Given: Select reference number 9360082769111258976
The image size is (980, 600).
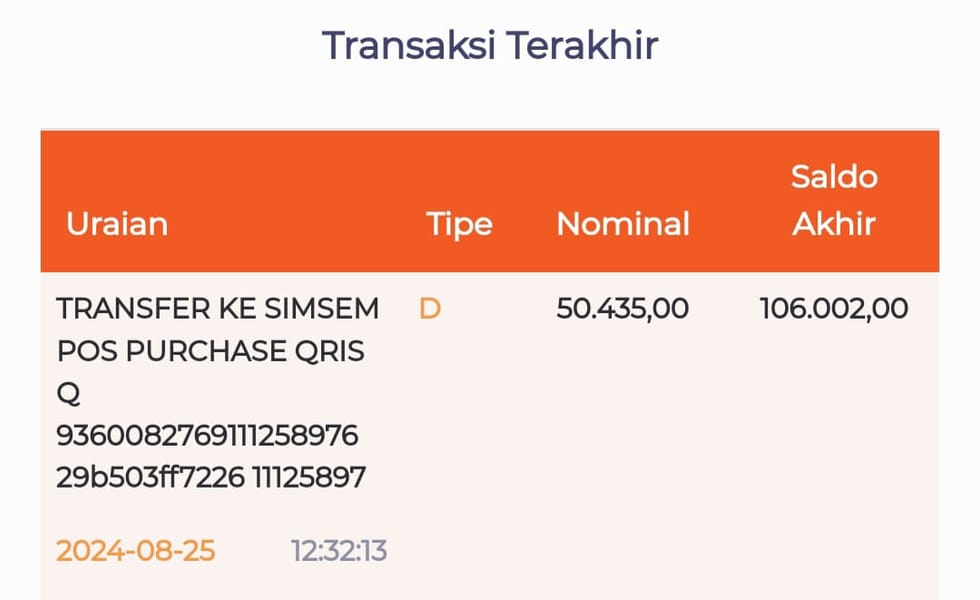Looking at the screenshot, I should tap(207, 436).
